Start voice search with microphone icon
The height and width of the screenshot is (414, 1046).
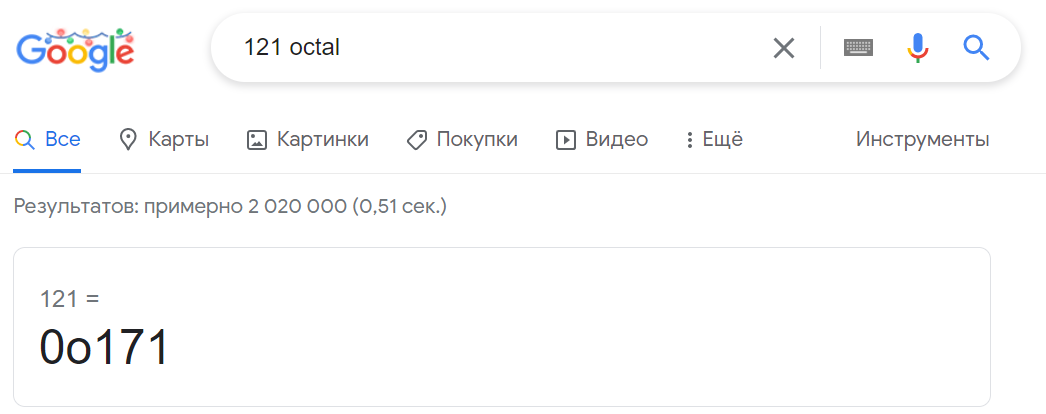(x=918, y=47)
